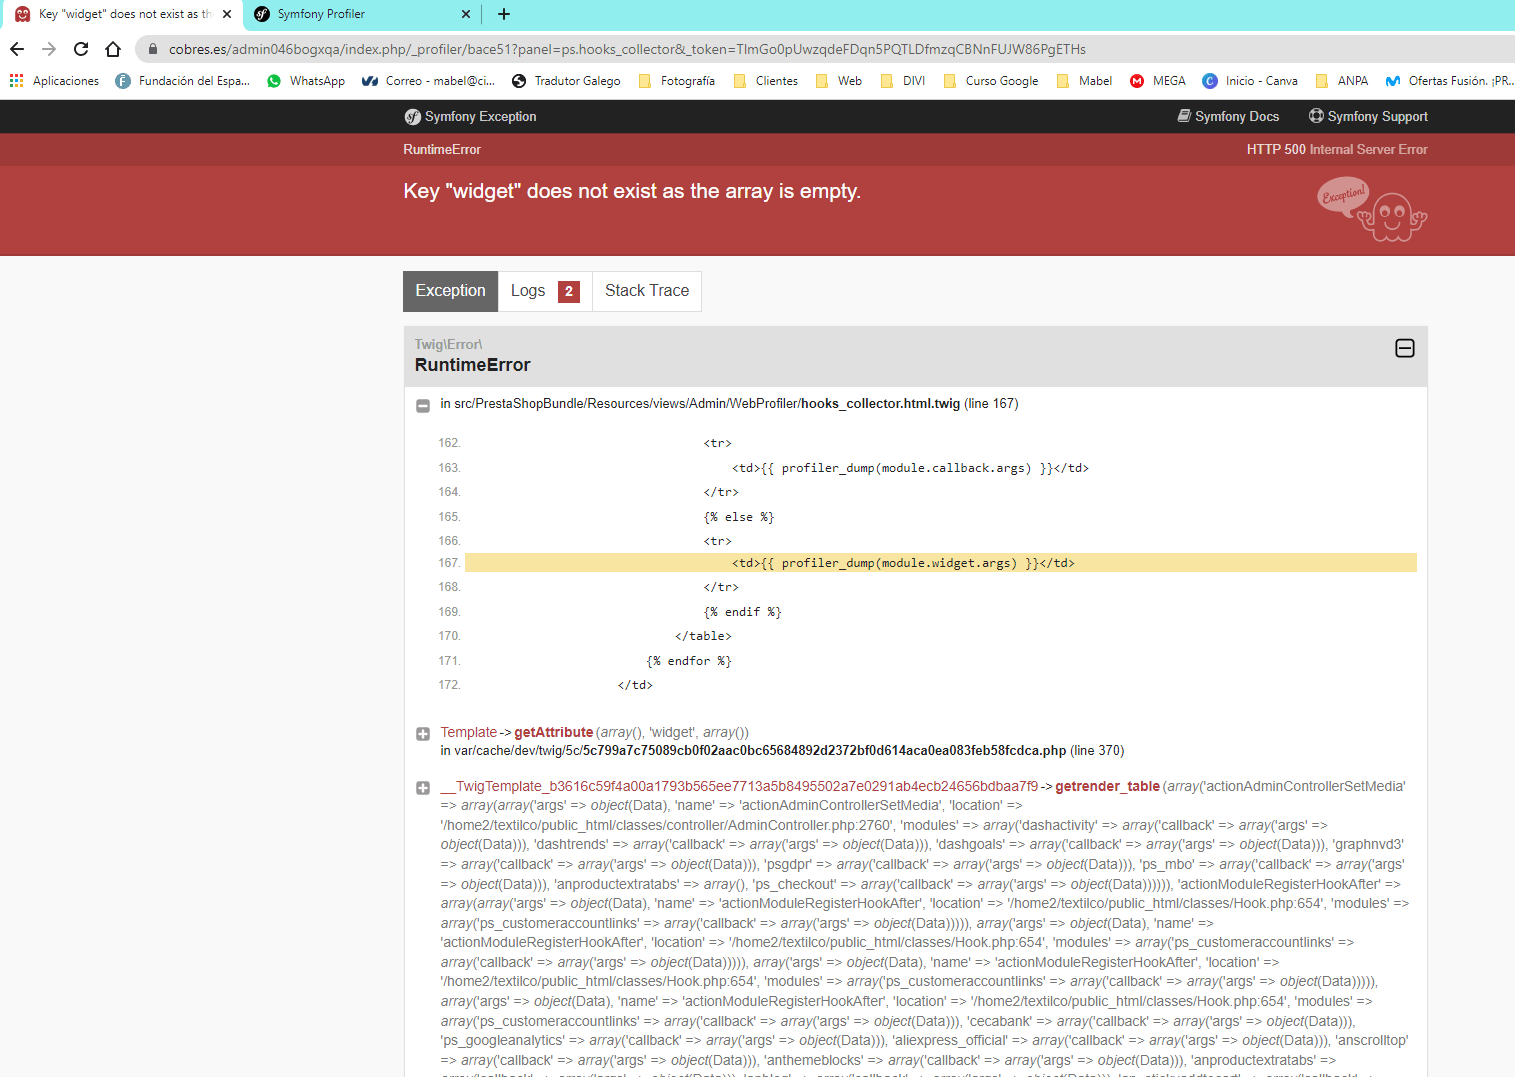The height and width of the screenshot is (1077, 1515).
Task: Go back to the previous page
Action: (x=17, y=49)
